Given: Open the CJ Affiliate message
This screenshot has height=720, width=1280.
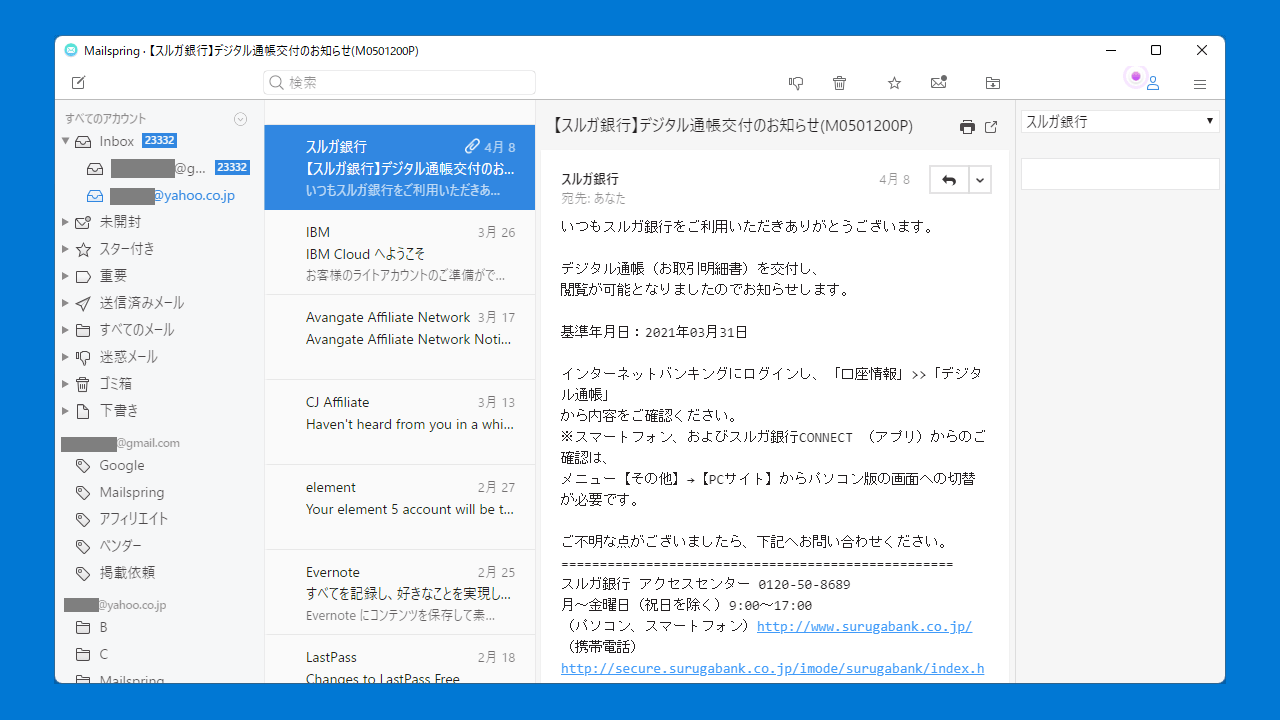Looking at the screenshot, I should (x=400, y=422).
